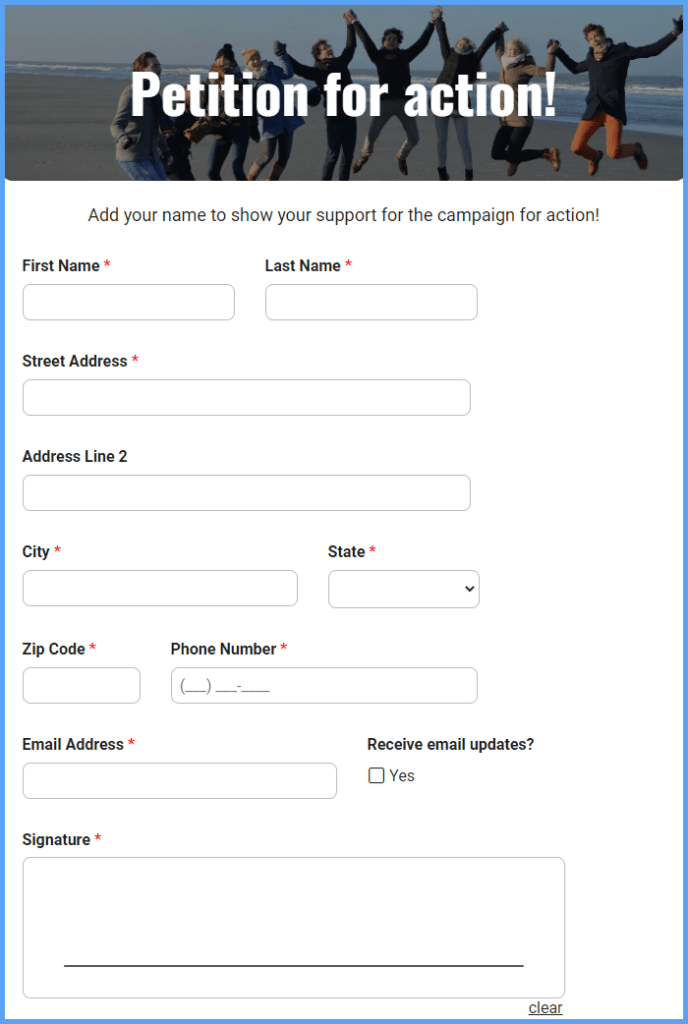Click the Address Line 2 field
This screenshot has height=1024, width=688.
pos(246,492)
